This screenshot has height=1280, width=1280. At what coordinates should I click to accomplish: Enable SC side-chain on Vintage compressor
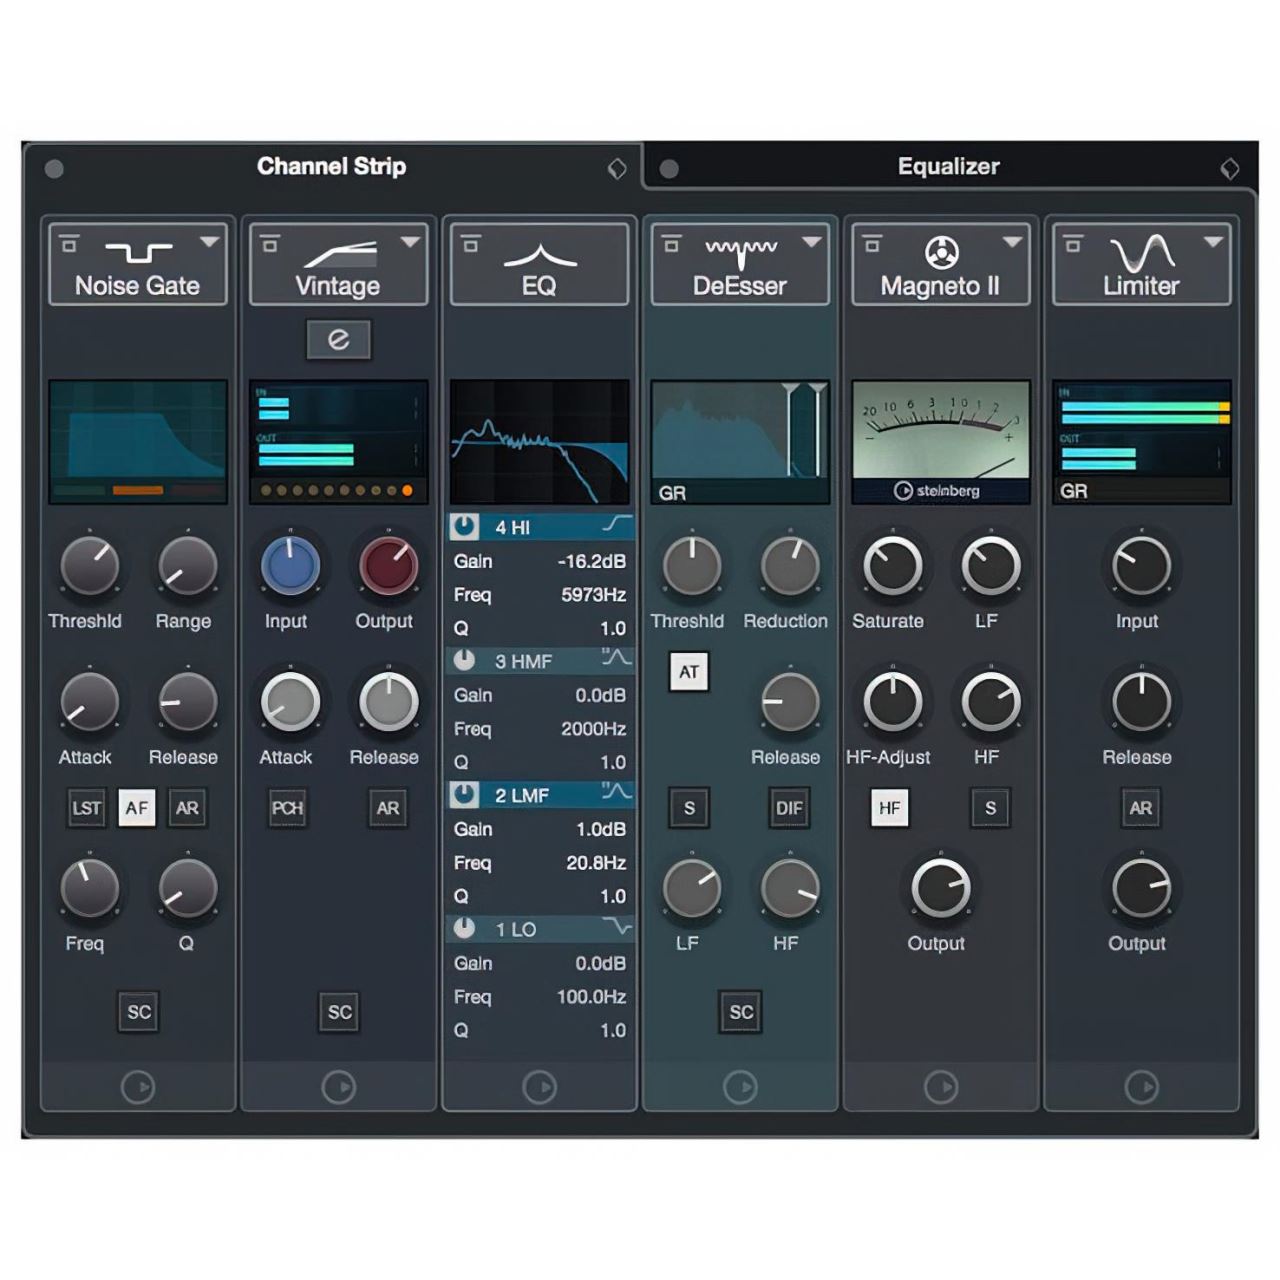tap(340, 1012)
